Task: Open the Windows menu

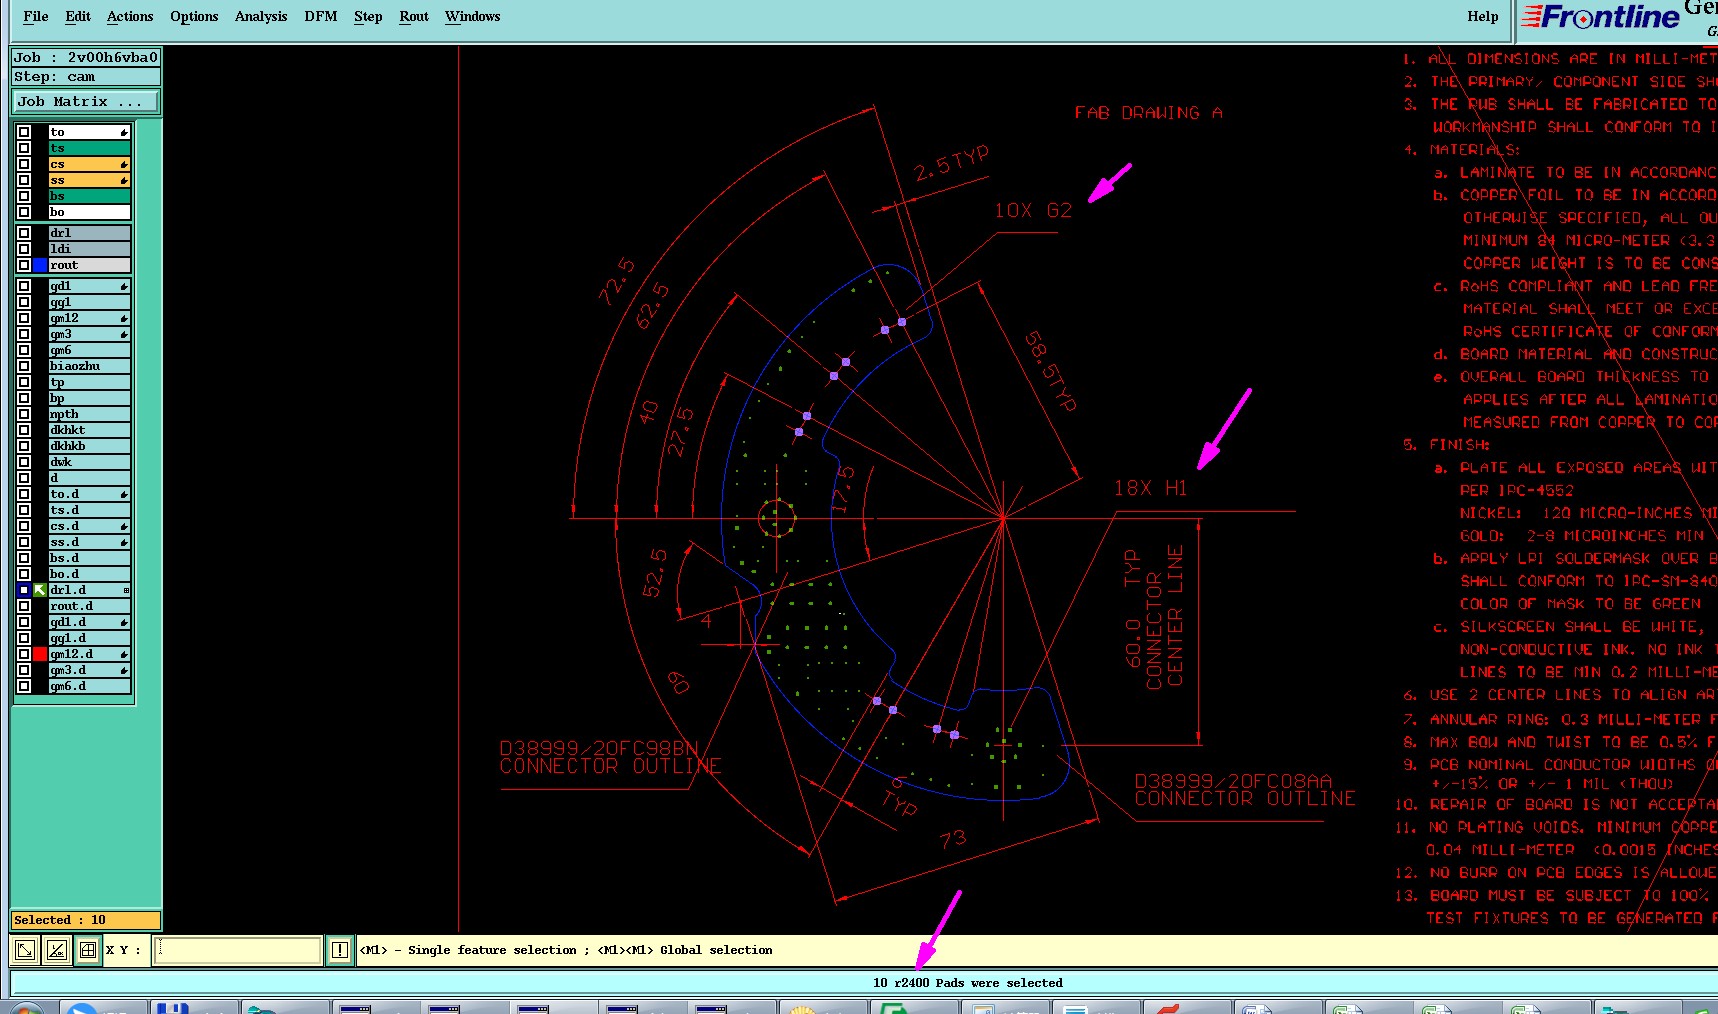Action: click(x=473, y=16)
